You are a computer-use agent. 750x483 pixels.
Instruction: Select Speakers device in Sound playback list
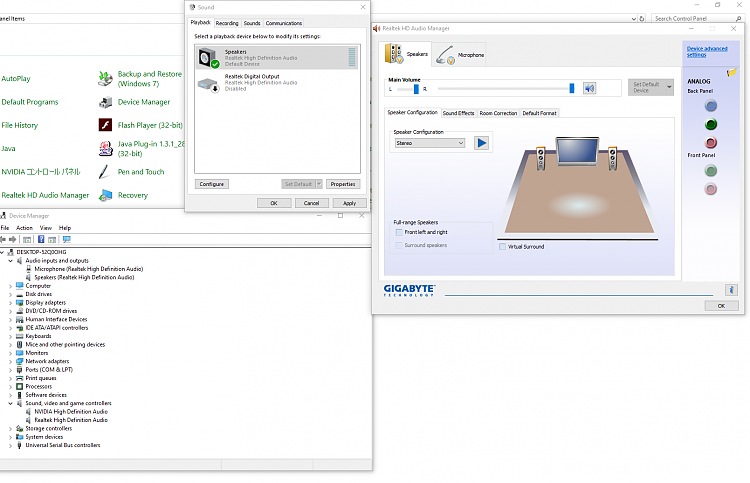coord(276,57)
